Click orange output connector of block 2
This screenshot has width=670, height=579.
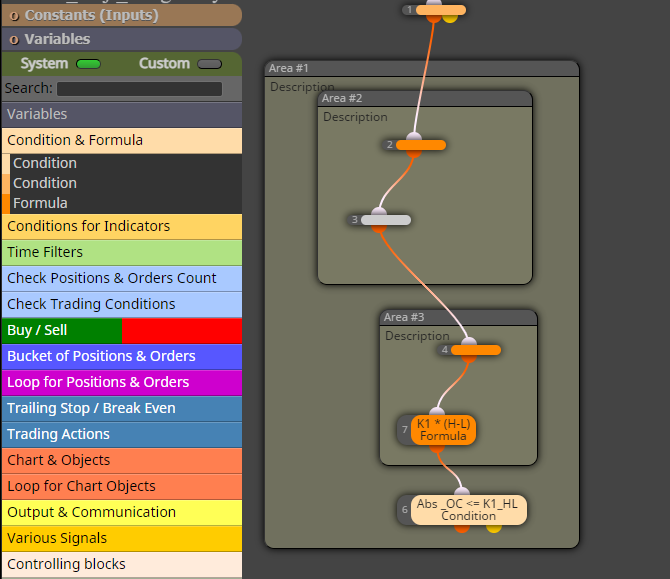(x=414, y=153)
